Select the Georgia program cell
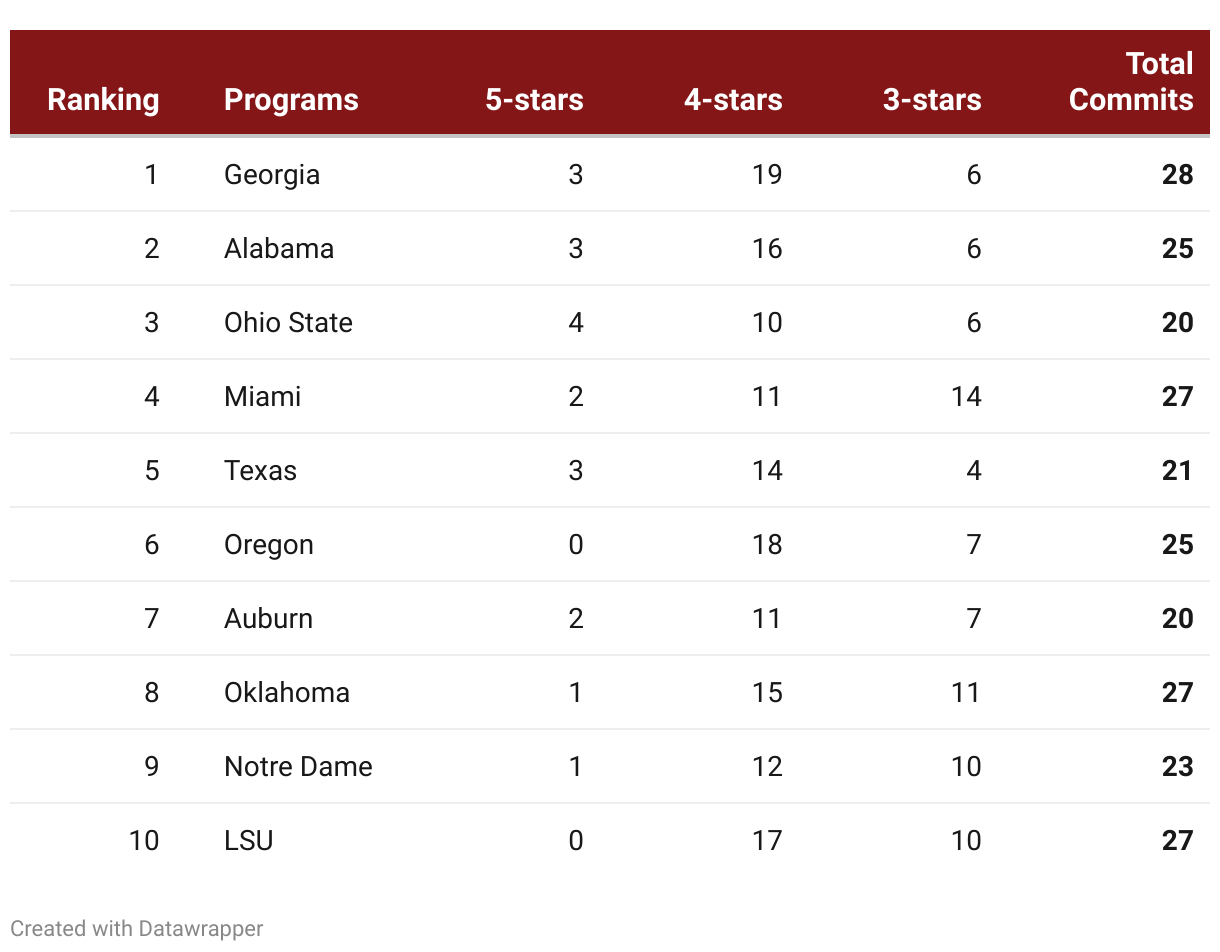 click(x=272, y=175)
